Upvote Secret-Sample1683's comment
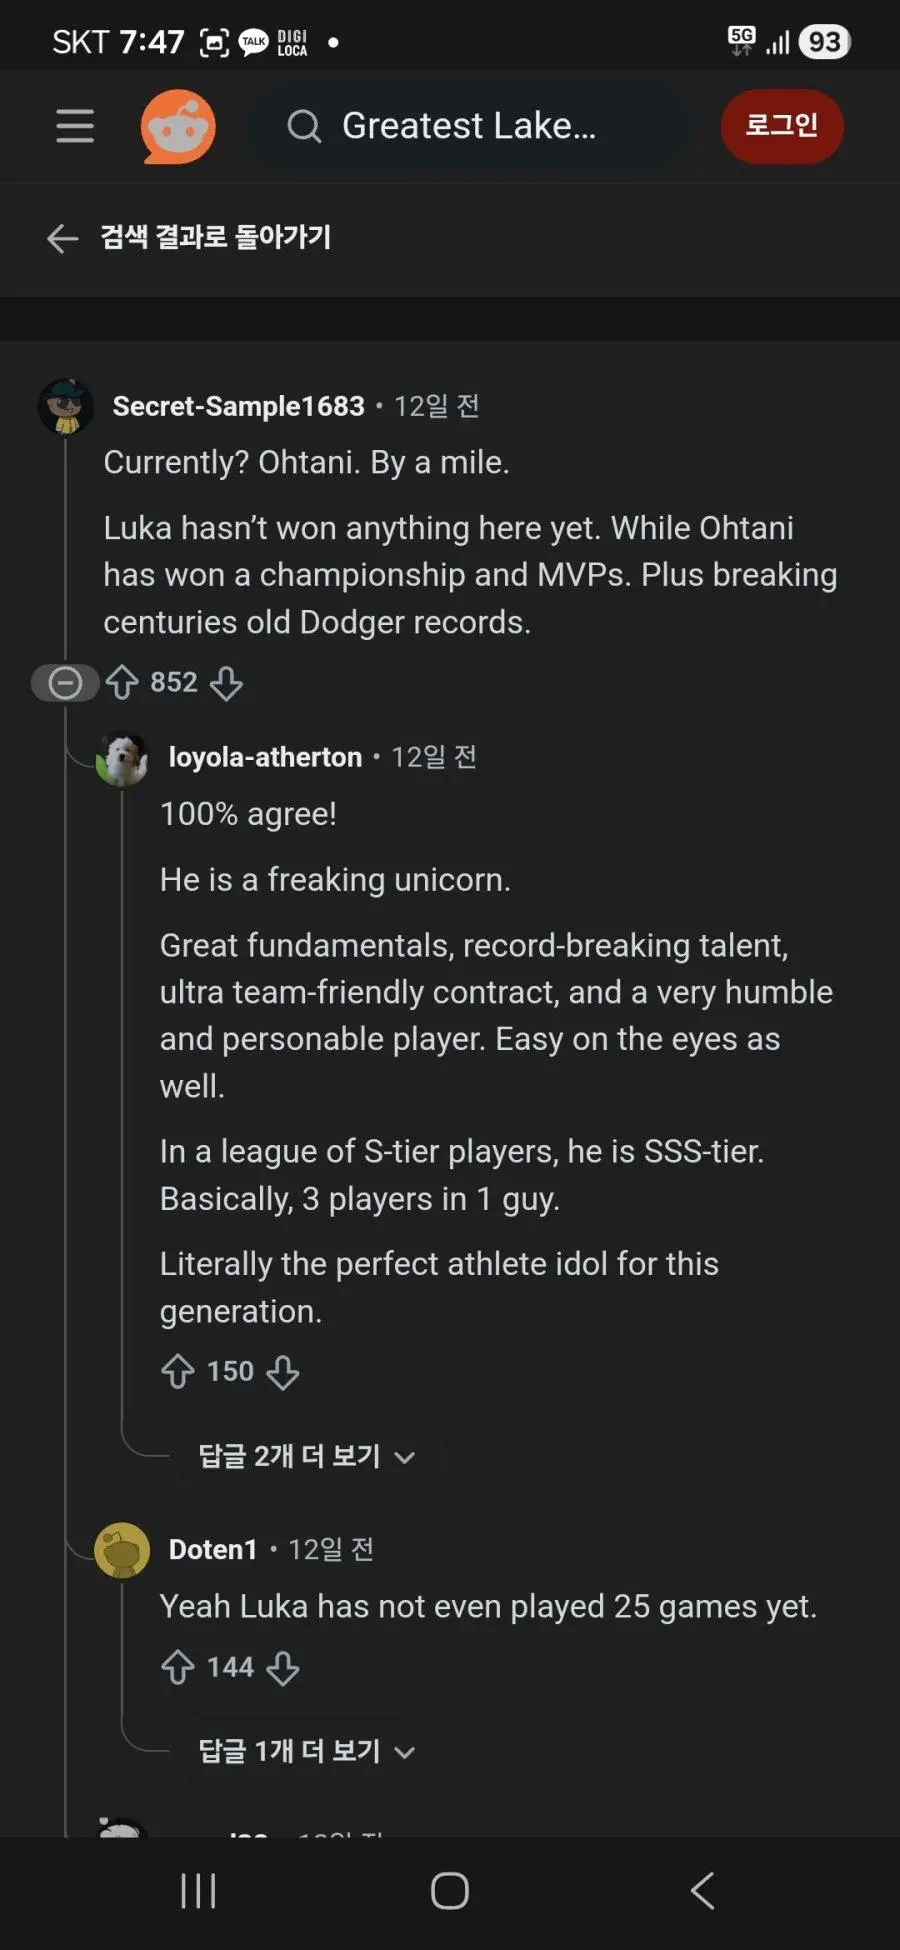Screen dimensions: 900x1950 [122, 683]
